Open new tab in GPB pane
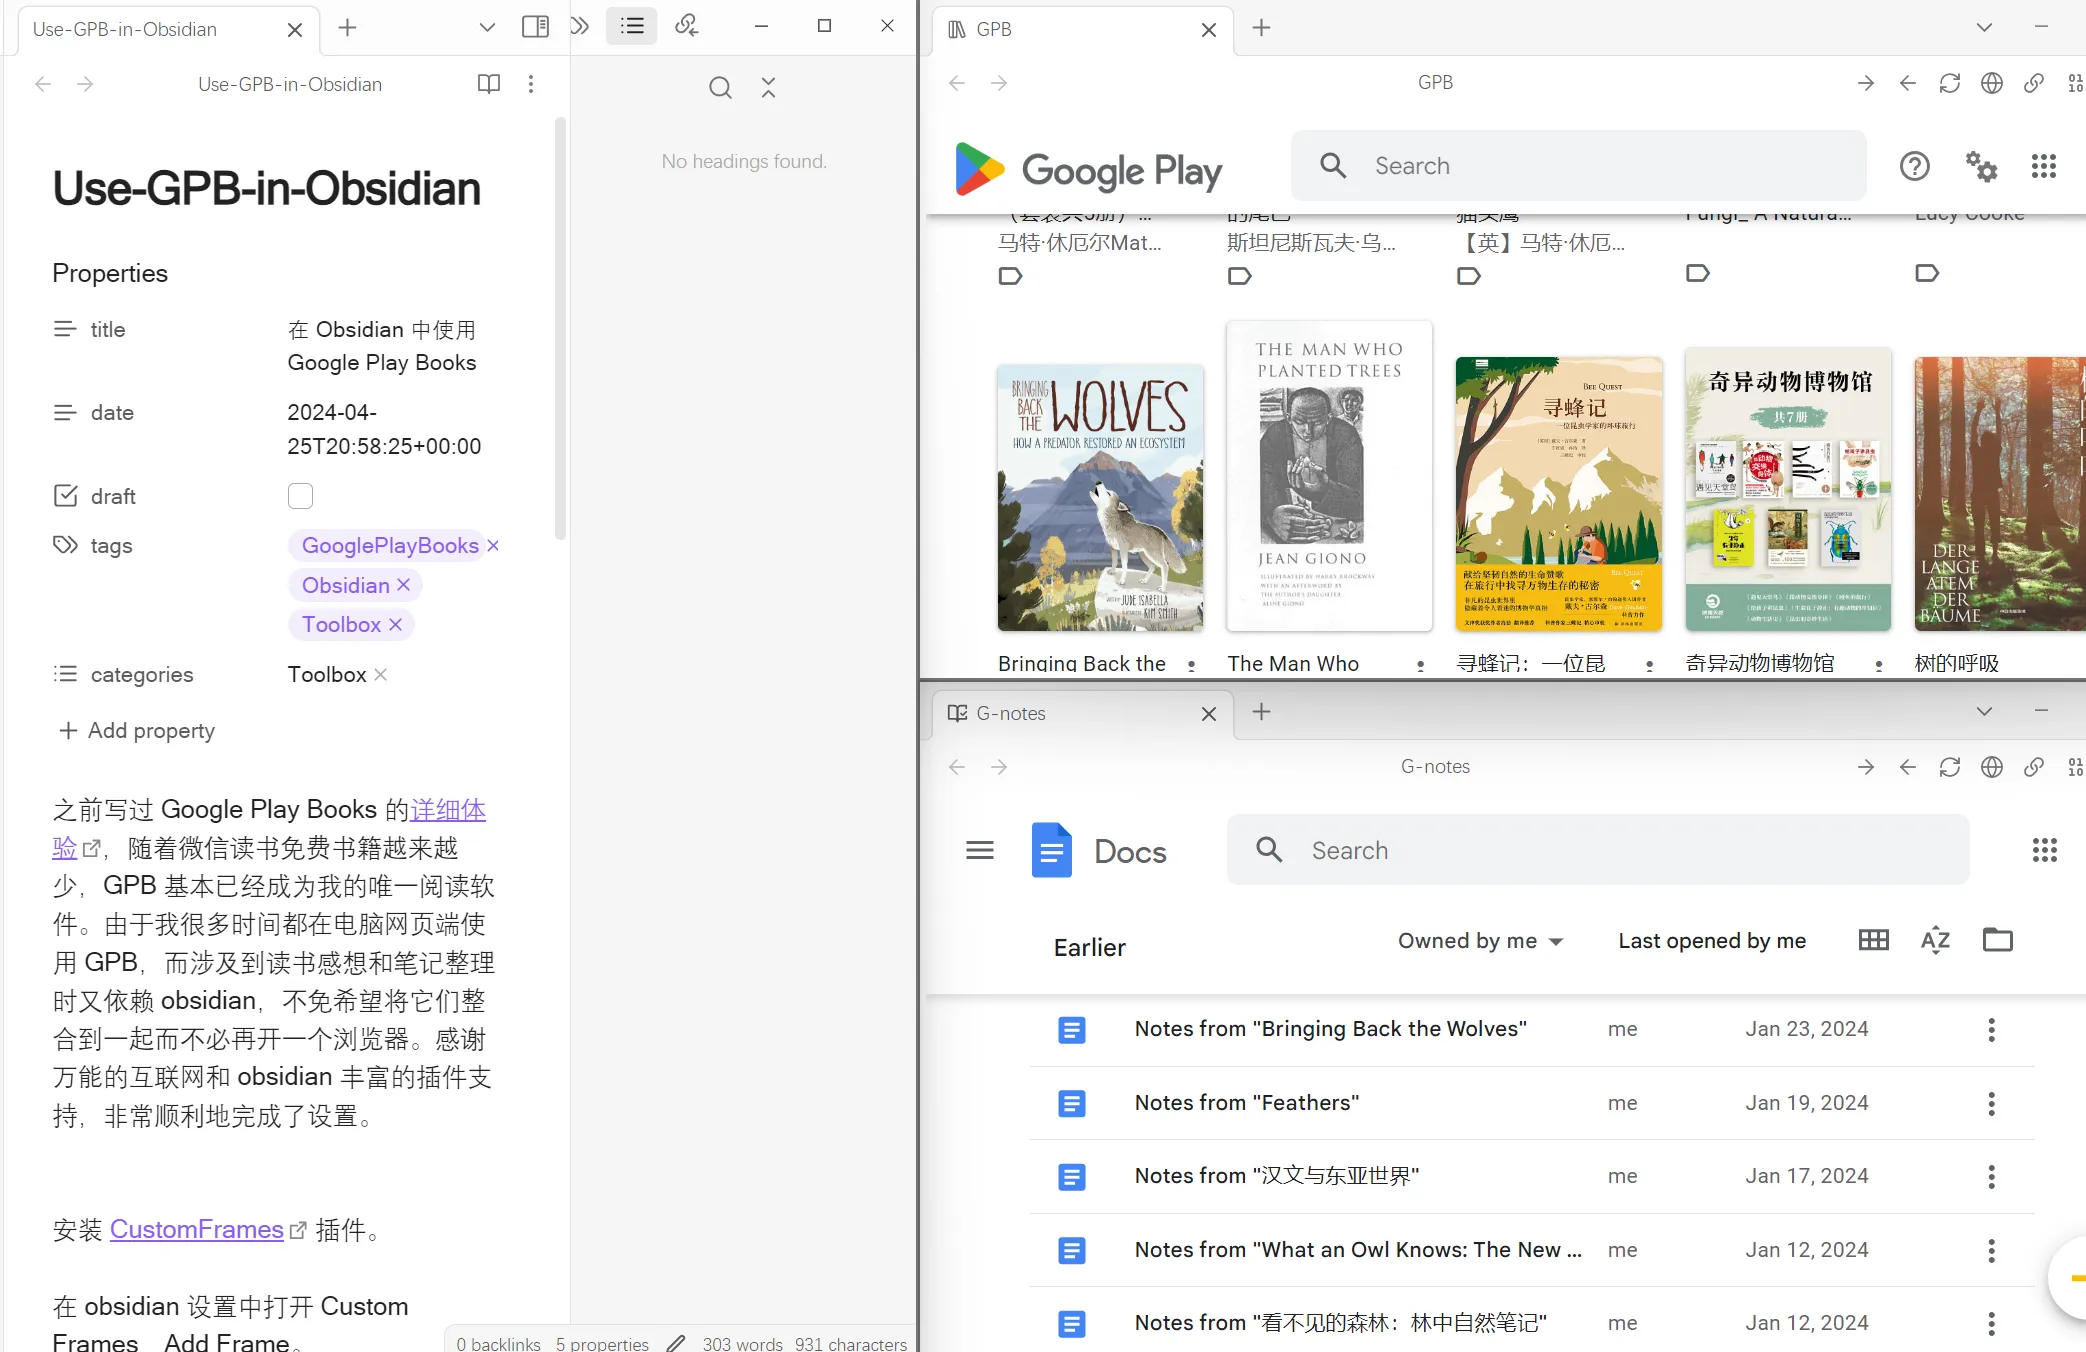Viewport: 2086px width, 1352px height. coord(1261,28)
